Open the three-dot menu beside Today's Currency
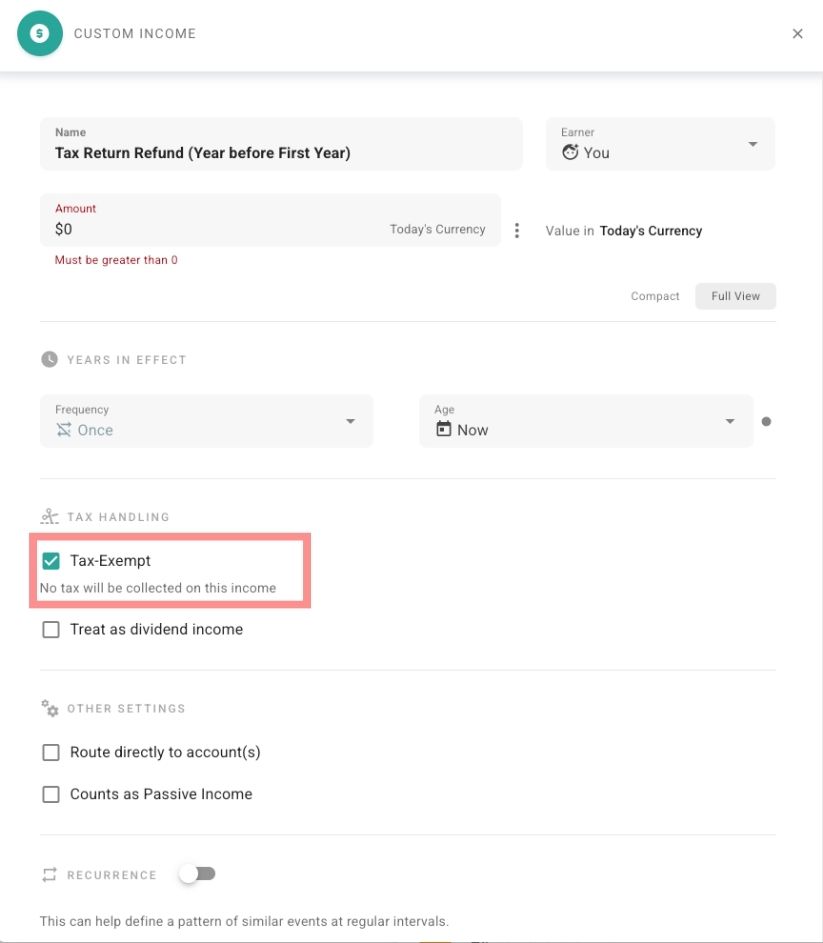Viewport: 823px width, 943px height. pyautogui.click(x=518, y=230)
